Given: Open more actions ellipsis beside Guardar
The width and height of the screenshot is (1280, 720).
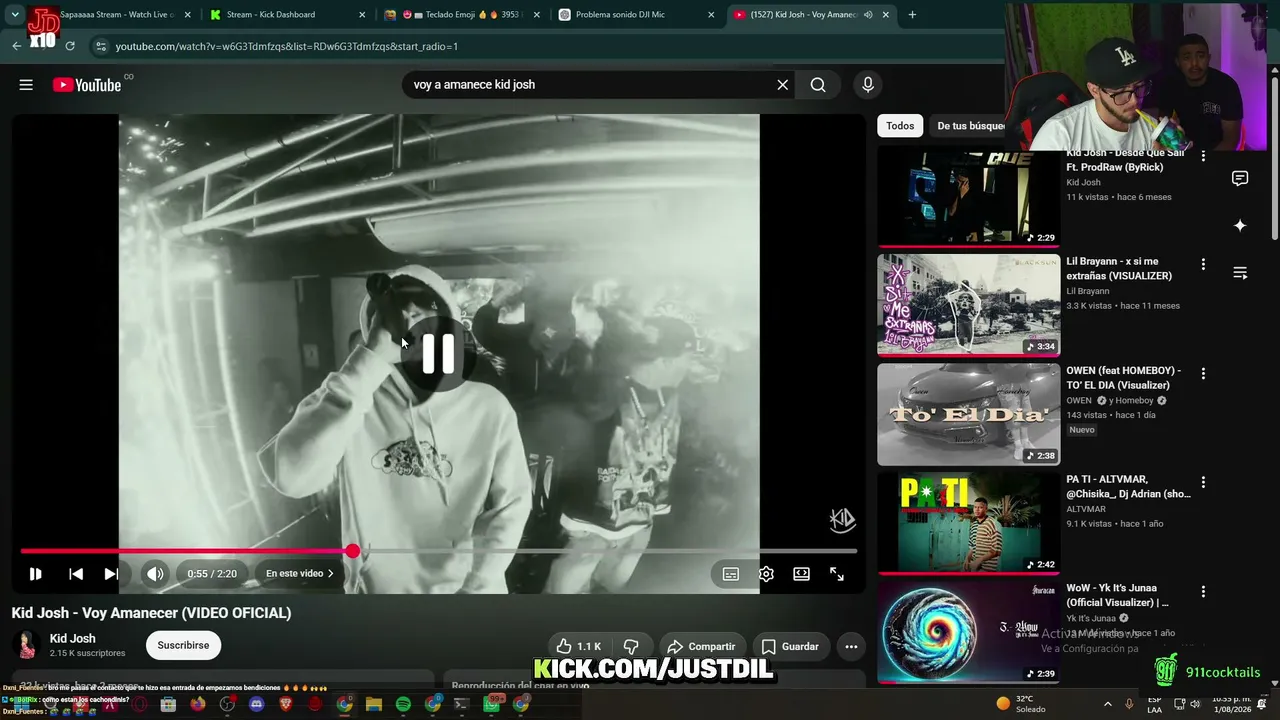Looking at the screenshot, I should click(x=851, y=647).
